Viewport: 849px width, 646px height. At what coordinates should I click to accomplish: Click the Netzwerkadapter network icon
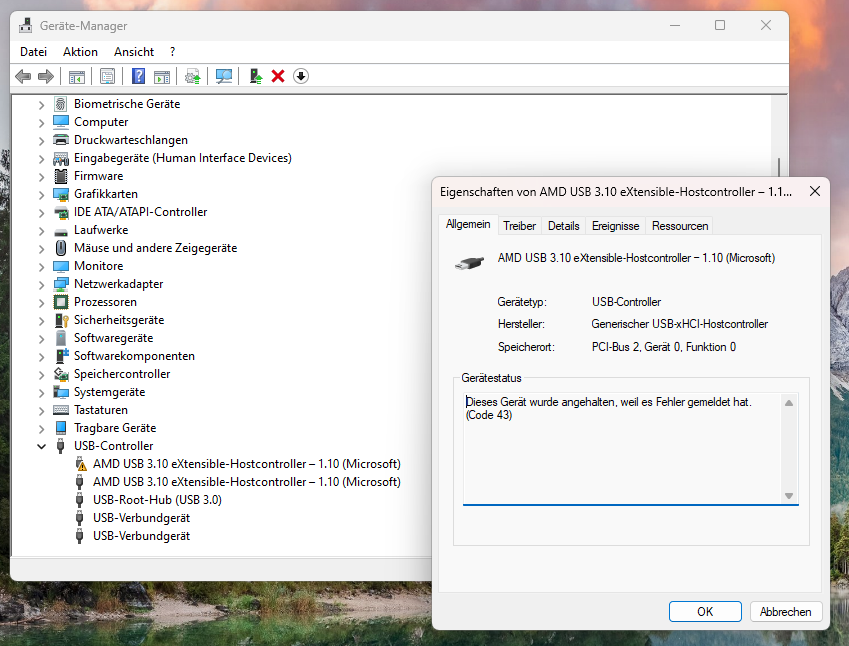(61, 284)
